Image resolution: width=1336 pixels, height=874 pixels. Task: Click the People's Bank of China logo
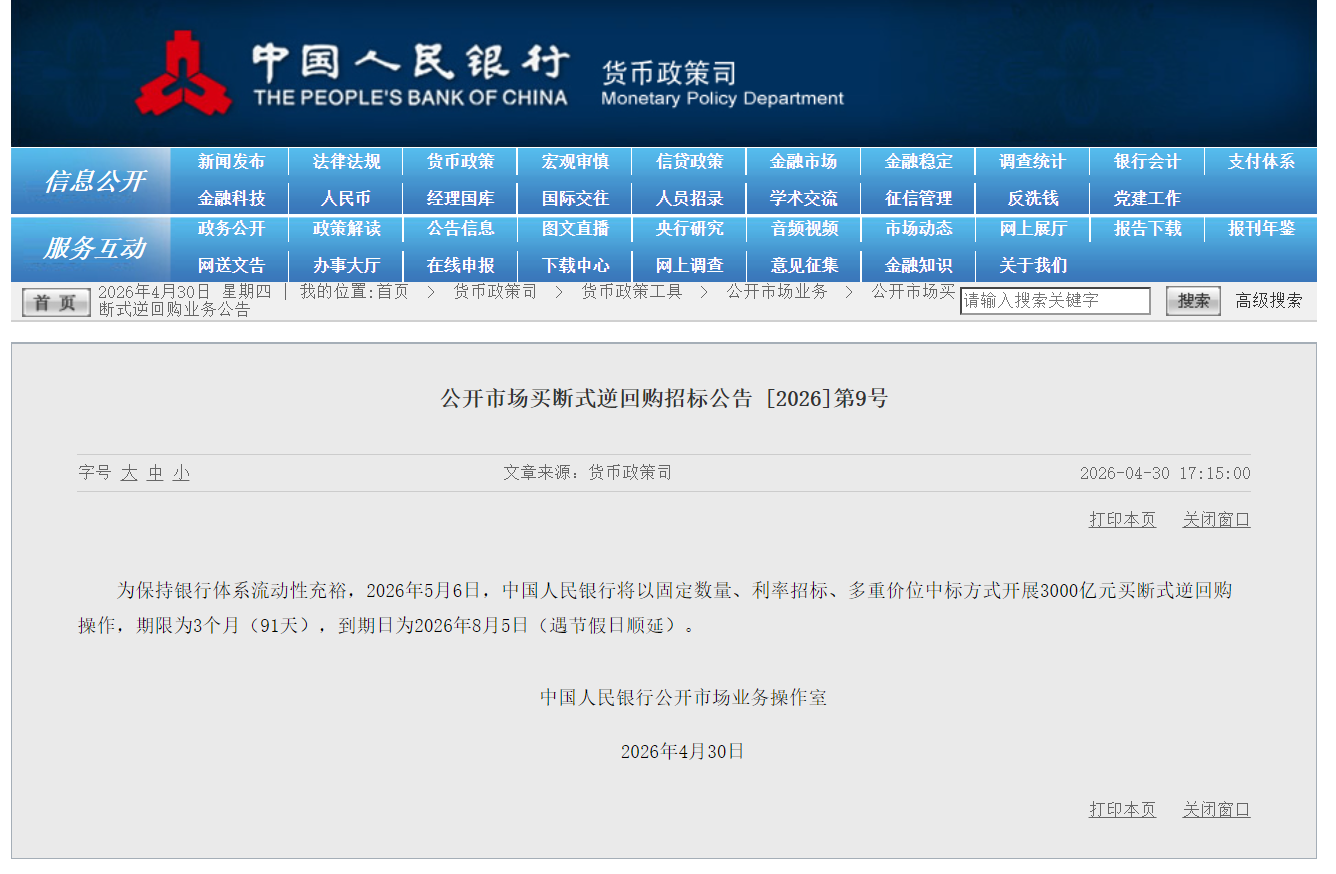(183, 73)
